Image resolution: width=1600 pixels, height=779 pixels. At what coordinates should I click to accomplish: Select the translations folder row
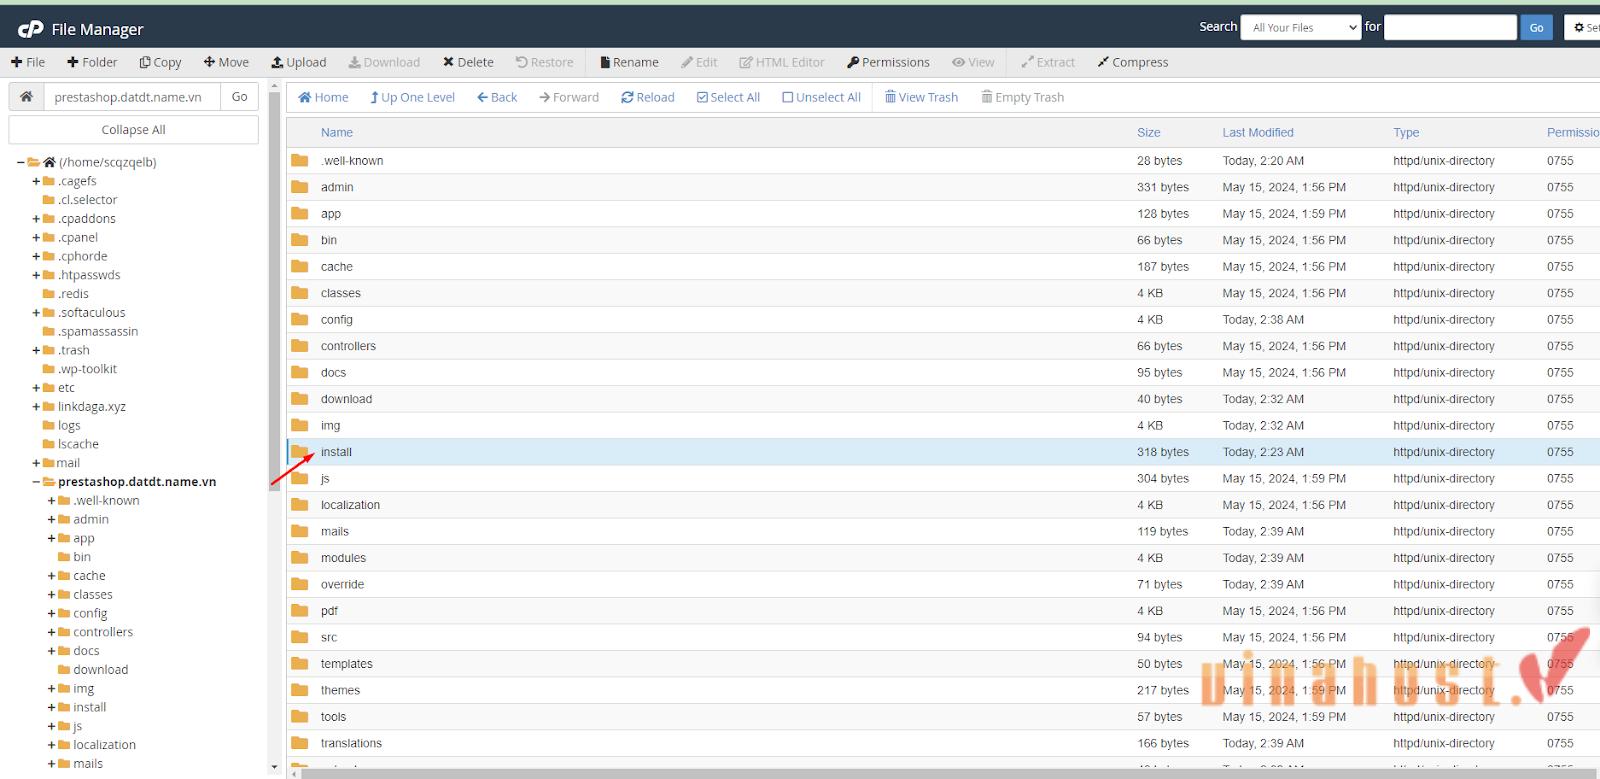coord(943,743)
